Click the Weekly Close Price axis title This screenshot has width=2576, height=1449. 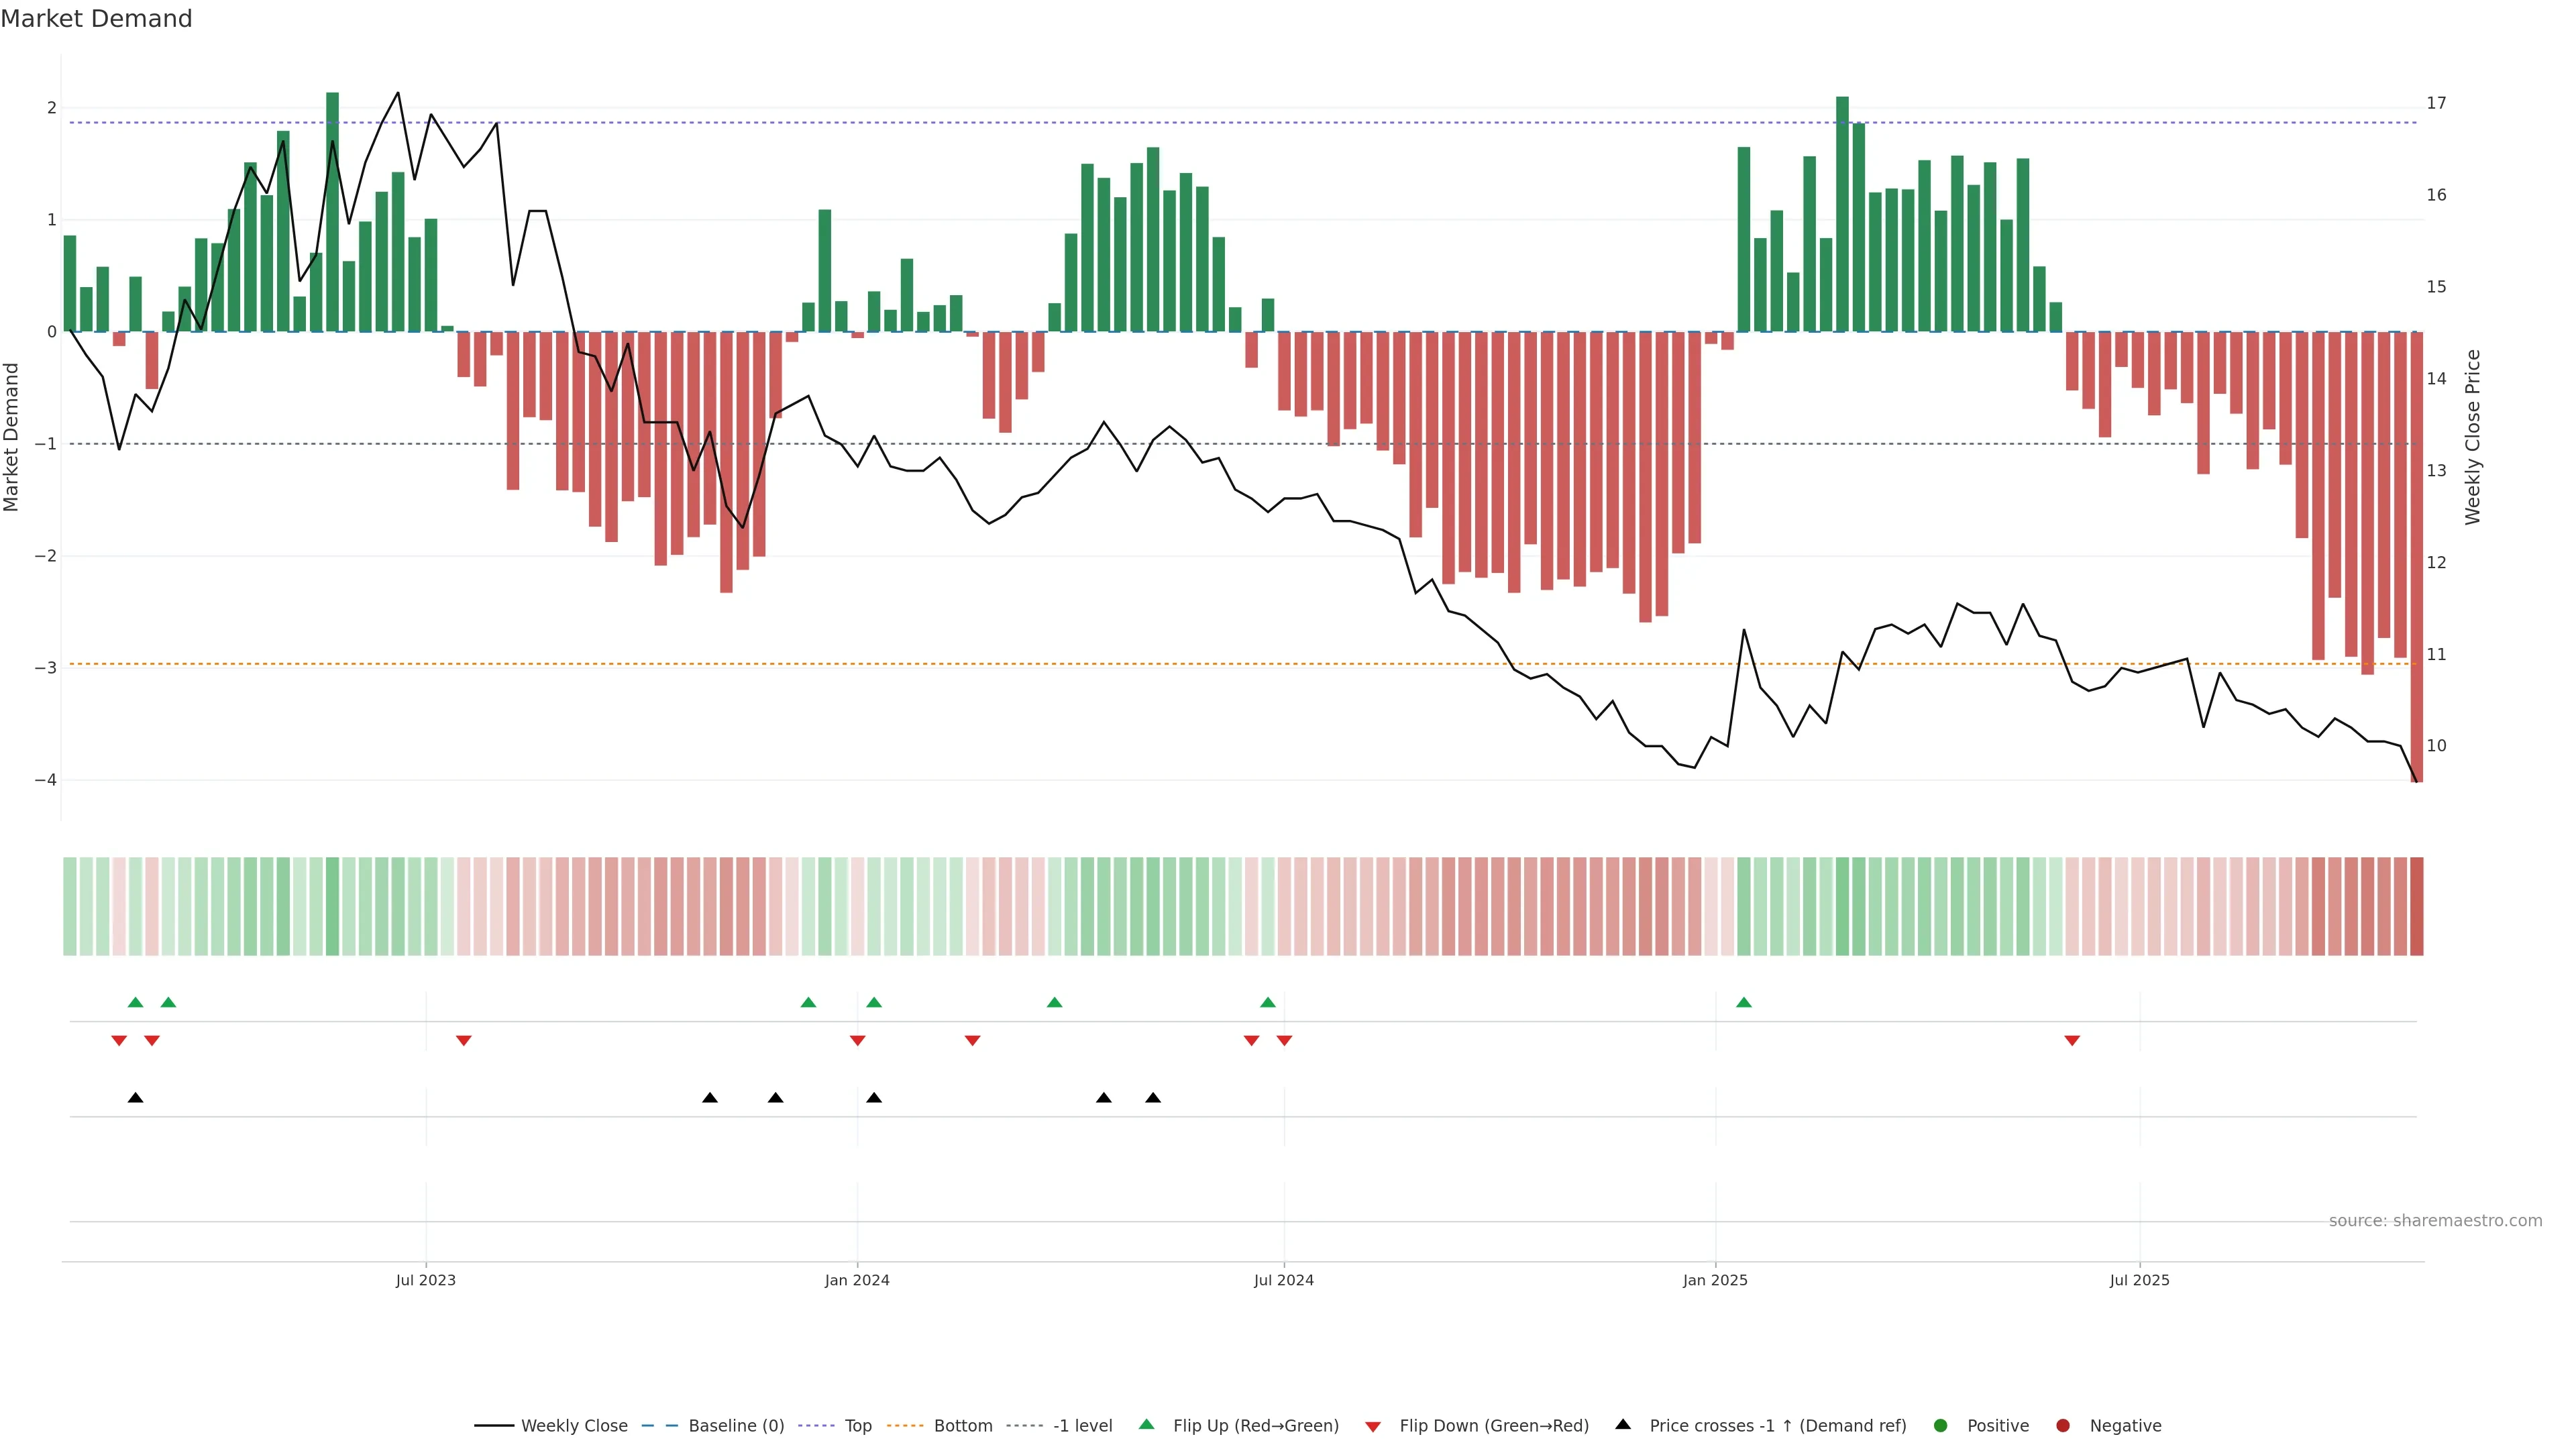[x=2472, y=437]
